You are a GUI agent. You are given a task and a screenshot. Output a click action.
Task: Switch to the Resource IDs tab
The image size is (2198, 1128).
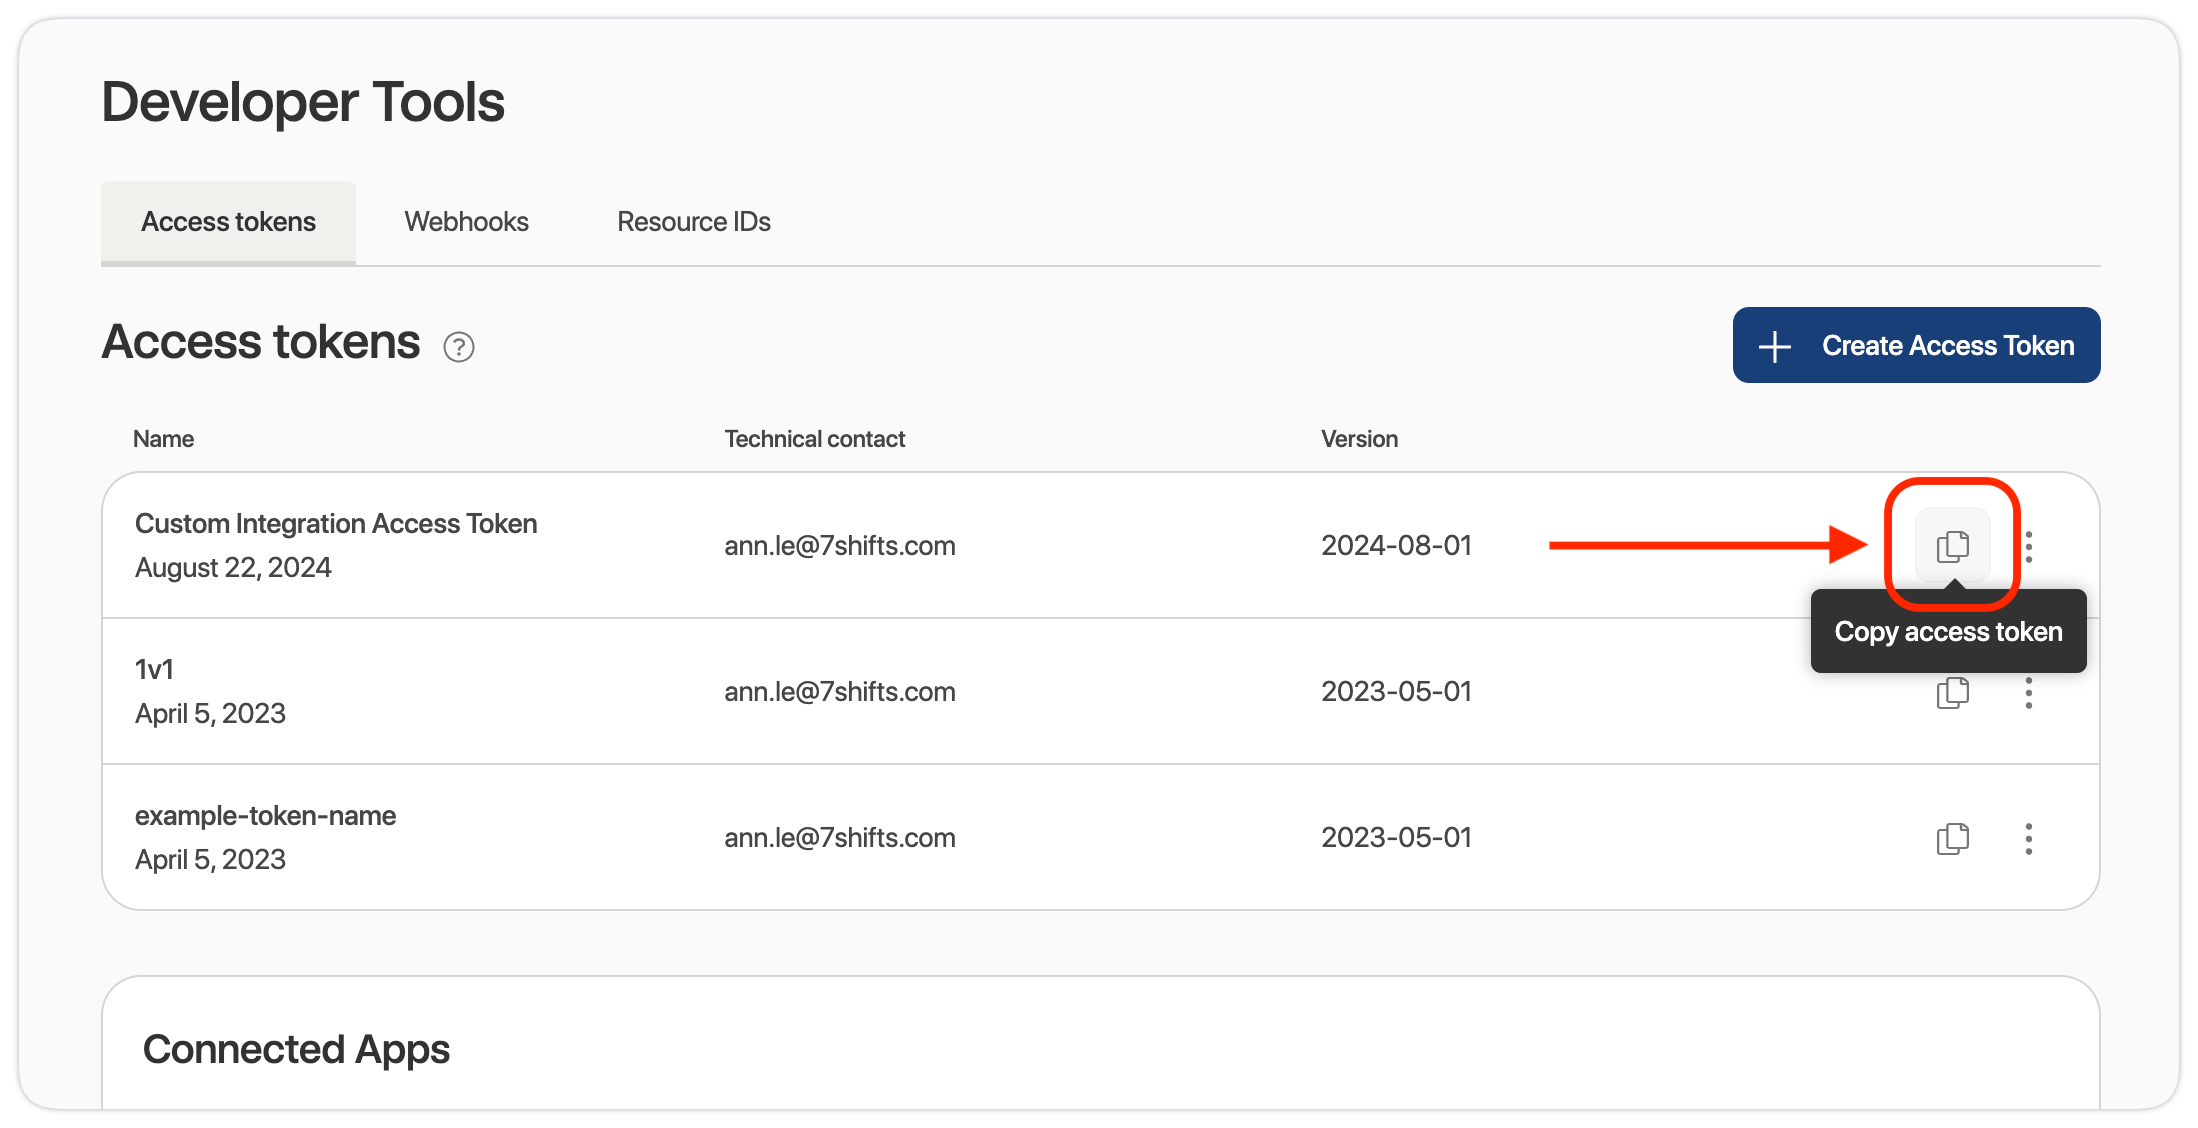693,222
